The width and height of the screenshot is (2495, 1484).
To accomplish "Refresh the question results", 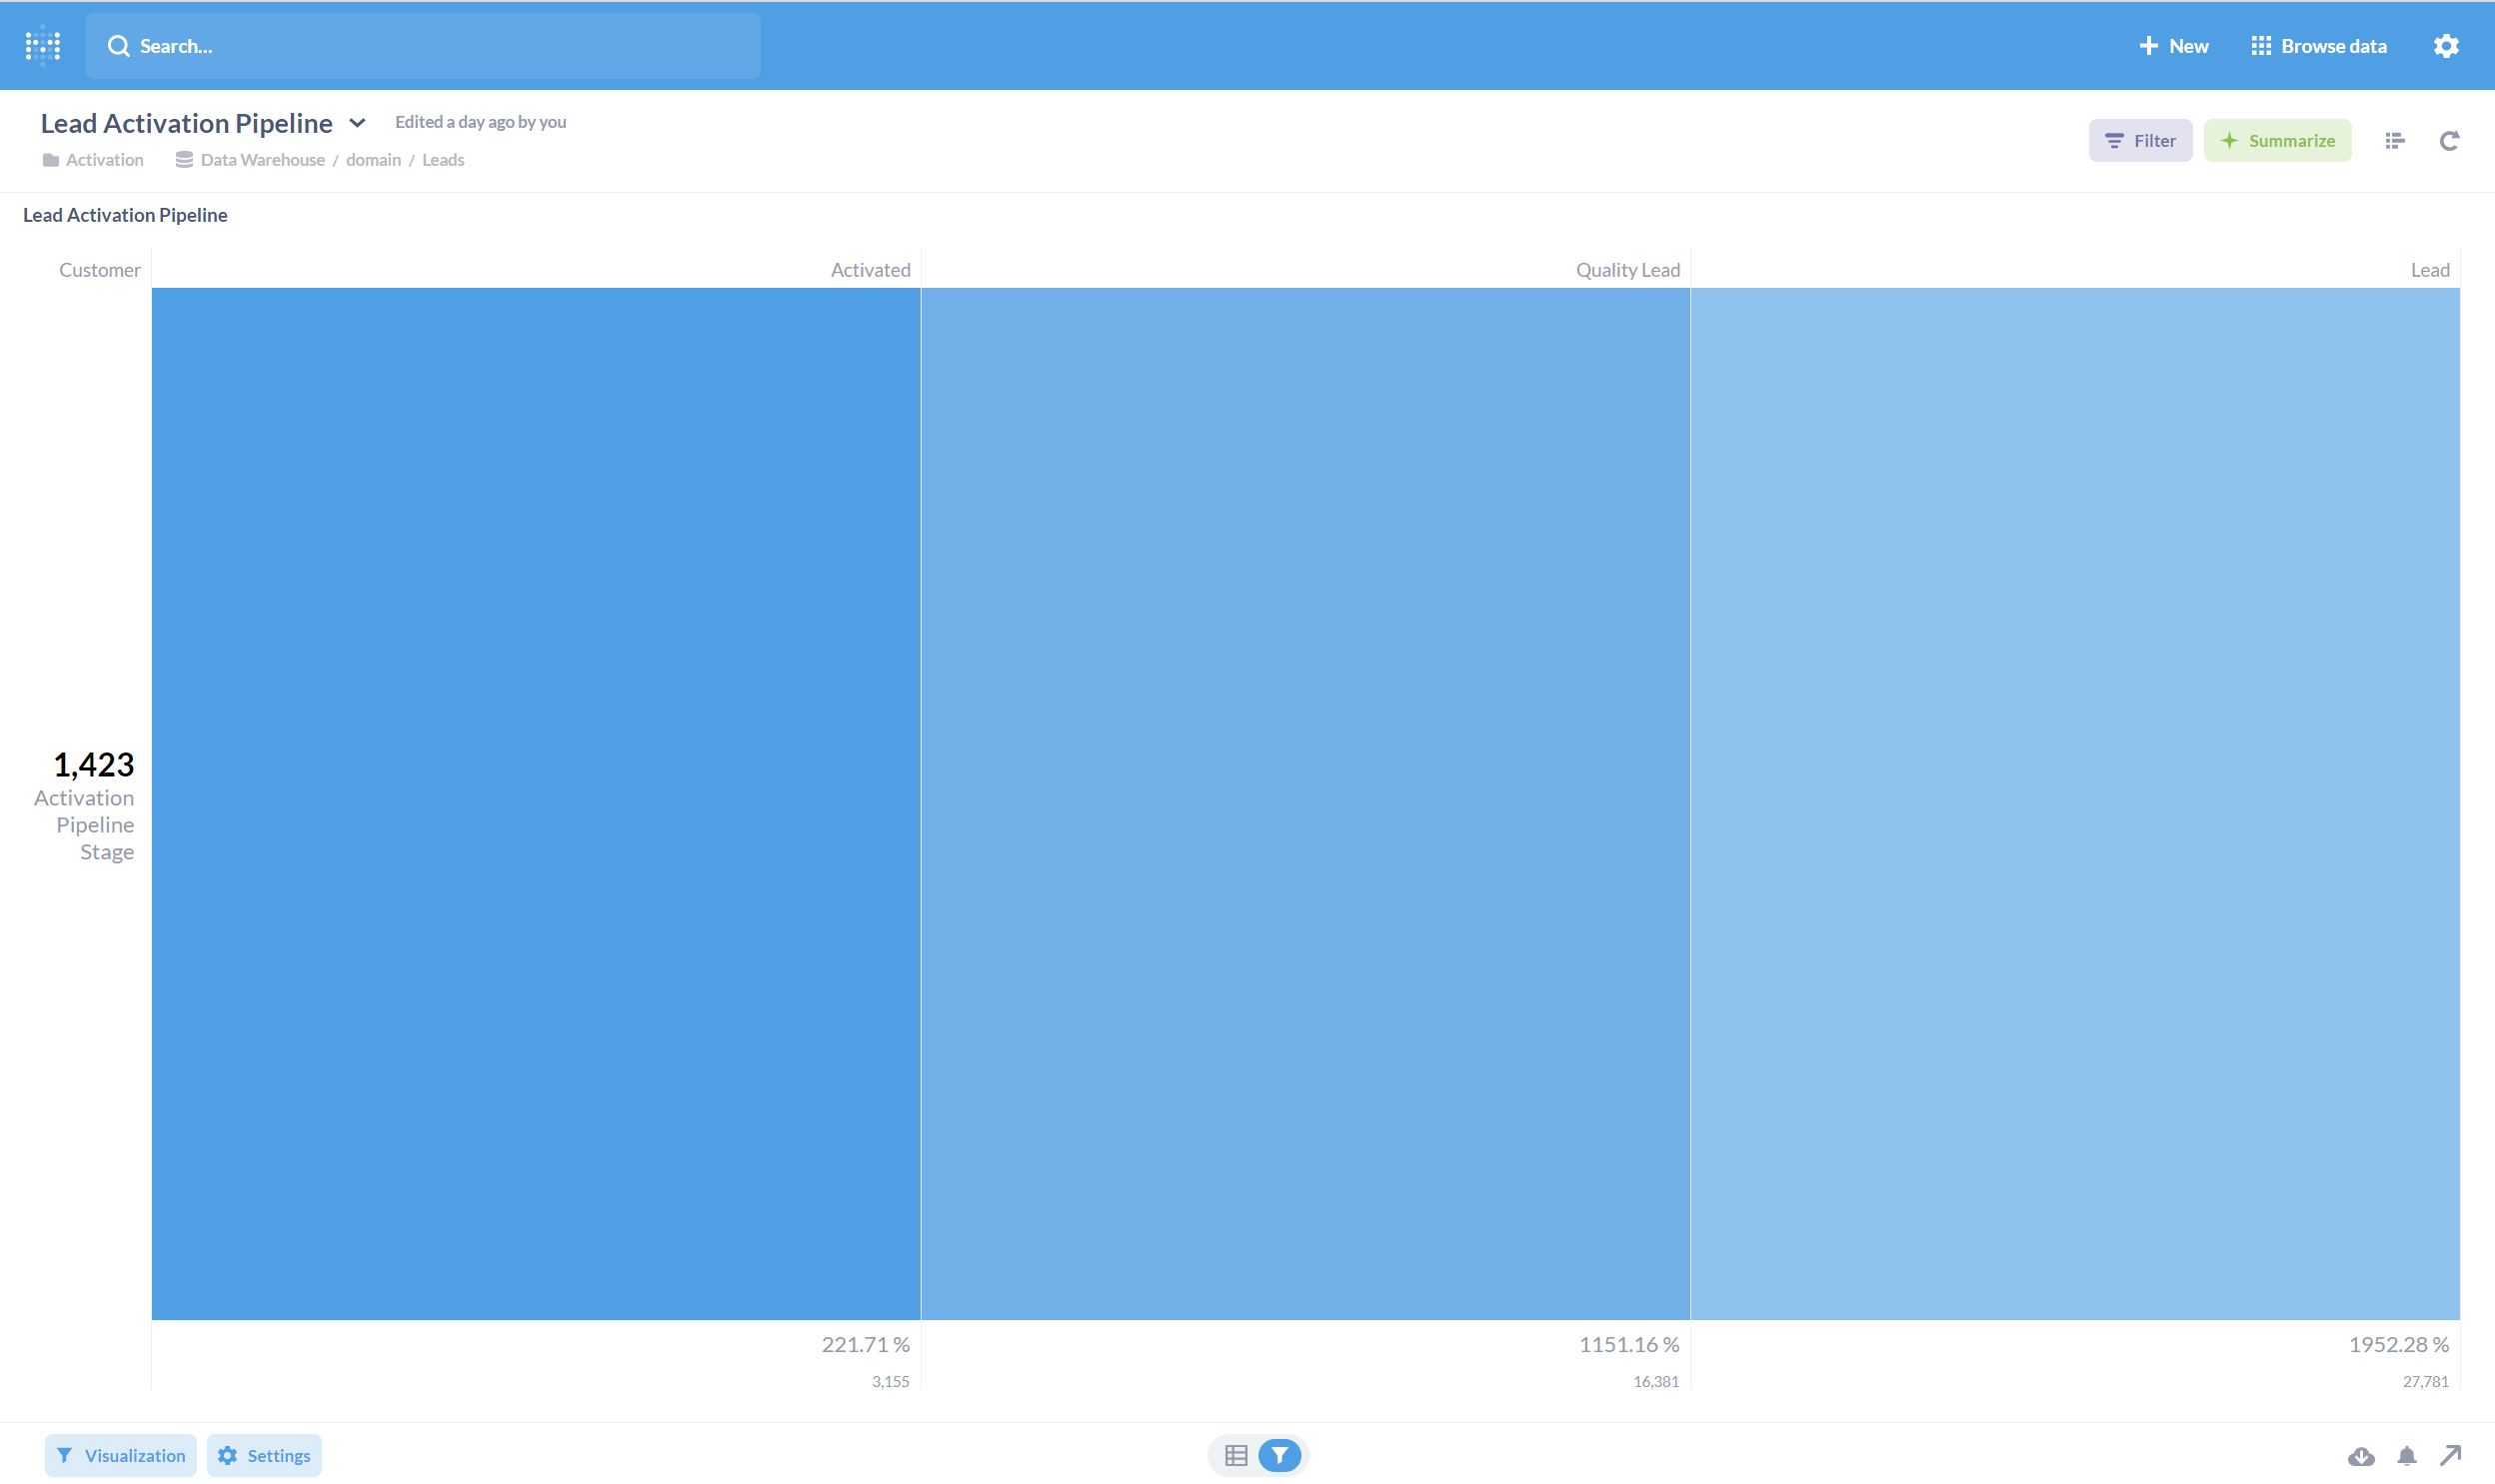I will click(2448, 140).
